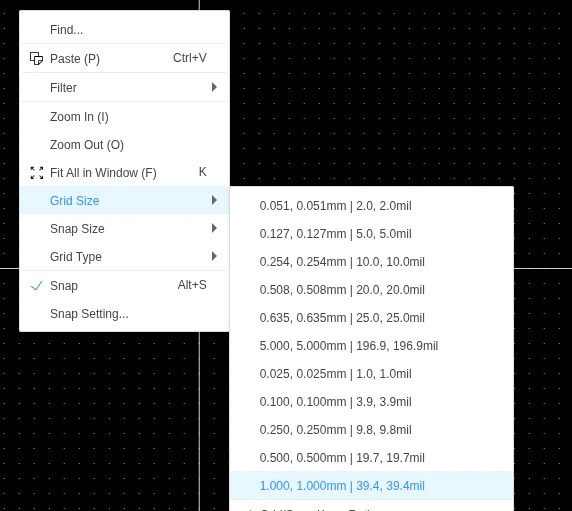Set grid to 0.051mm | 2.0mil
The image size is (572, 511).
[x=372, y=206]
